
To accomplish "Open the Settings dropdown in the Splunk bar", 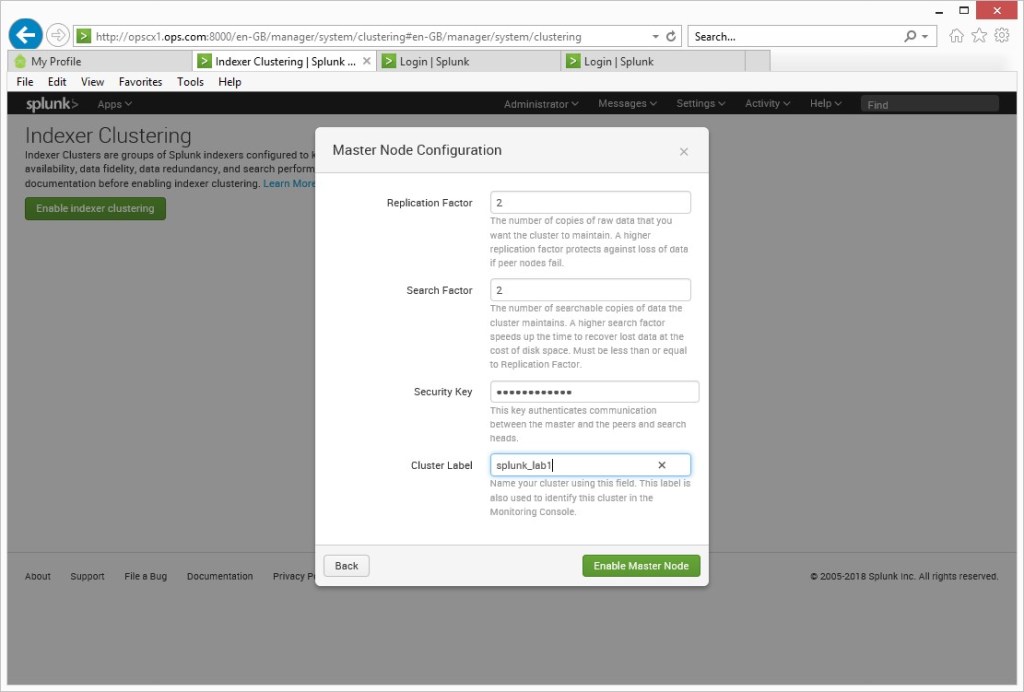I will [702, 103].
